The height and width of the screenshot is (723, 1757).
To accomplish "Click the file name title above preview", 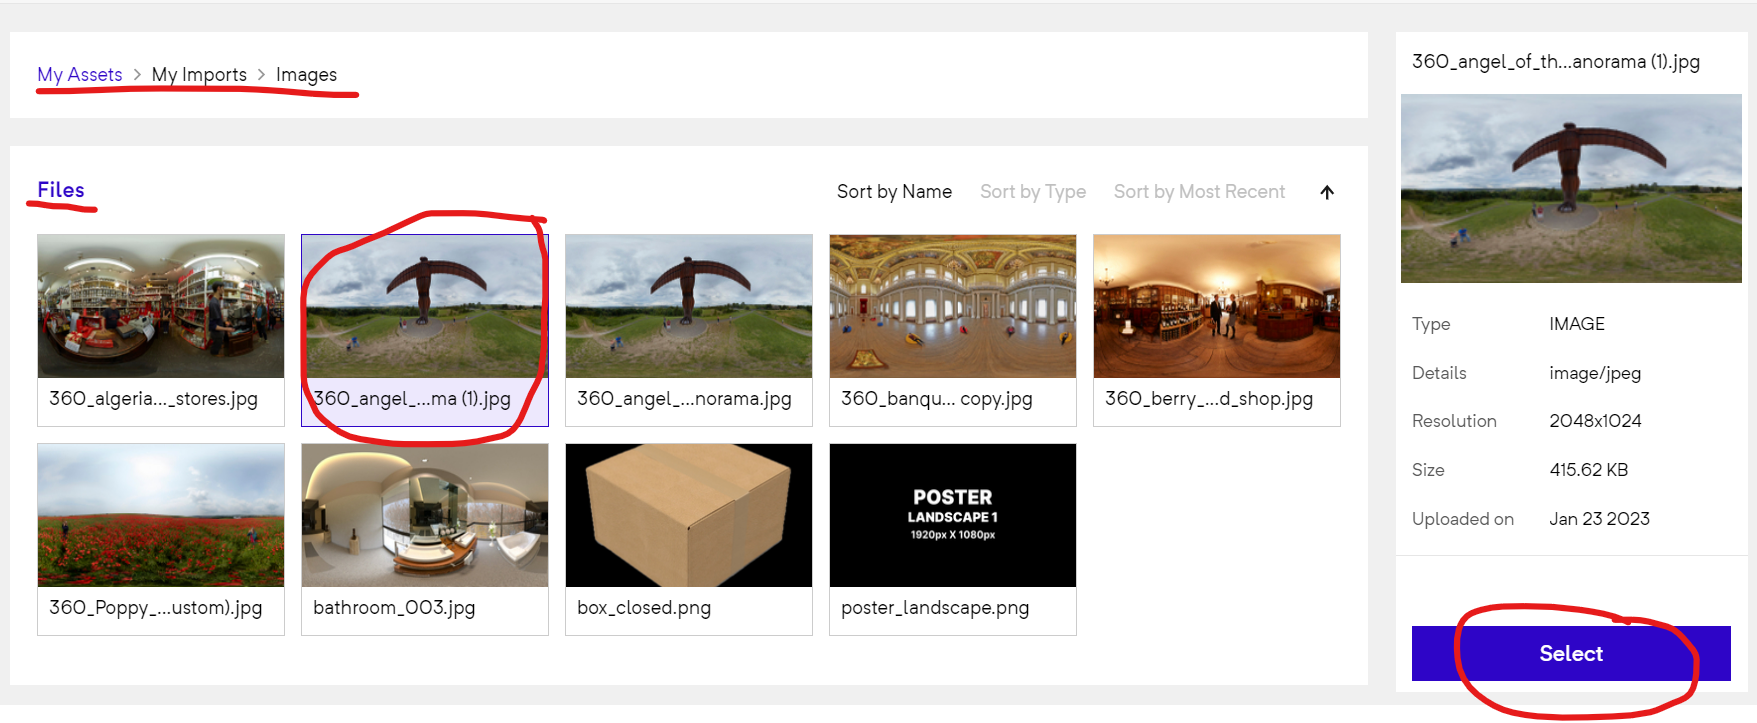I will coord(1555,62).
